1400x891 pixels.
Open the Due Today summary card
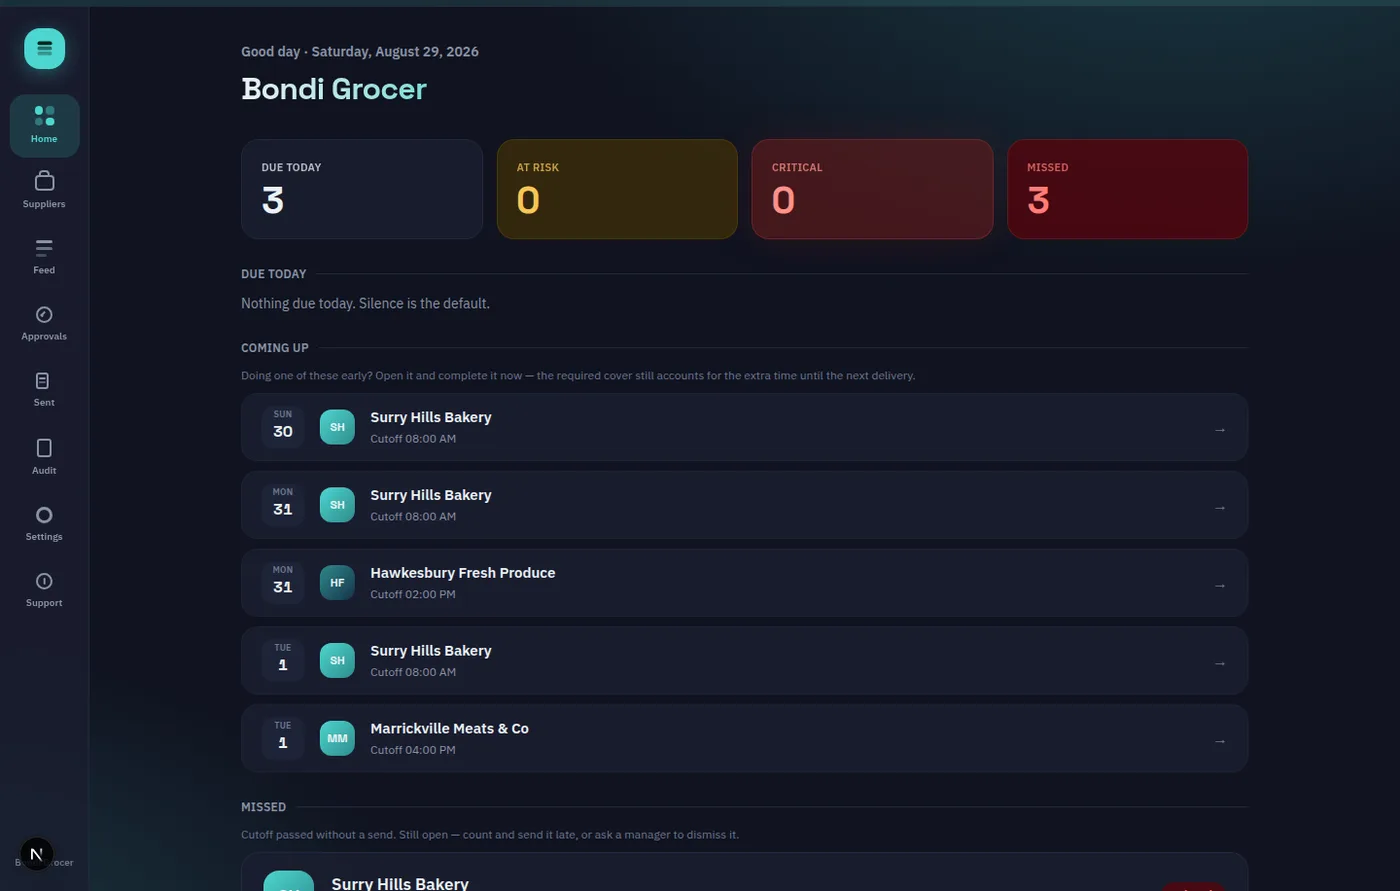click(x=362, y=189)
